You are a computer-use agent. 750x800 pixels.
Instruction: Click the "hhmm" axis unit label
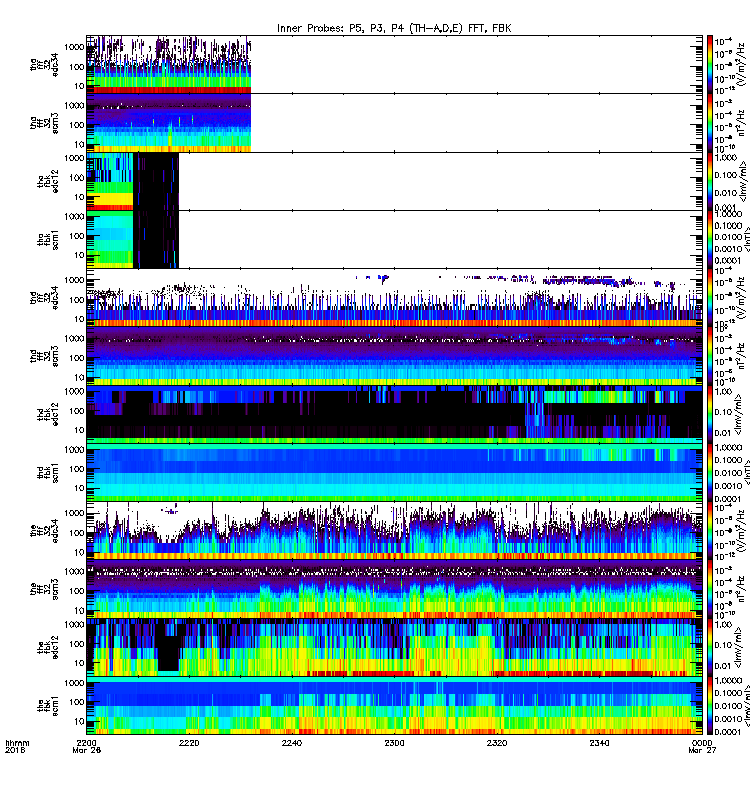(17, 743)
